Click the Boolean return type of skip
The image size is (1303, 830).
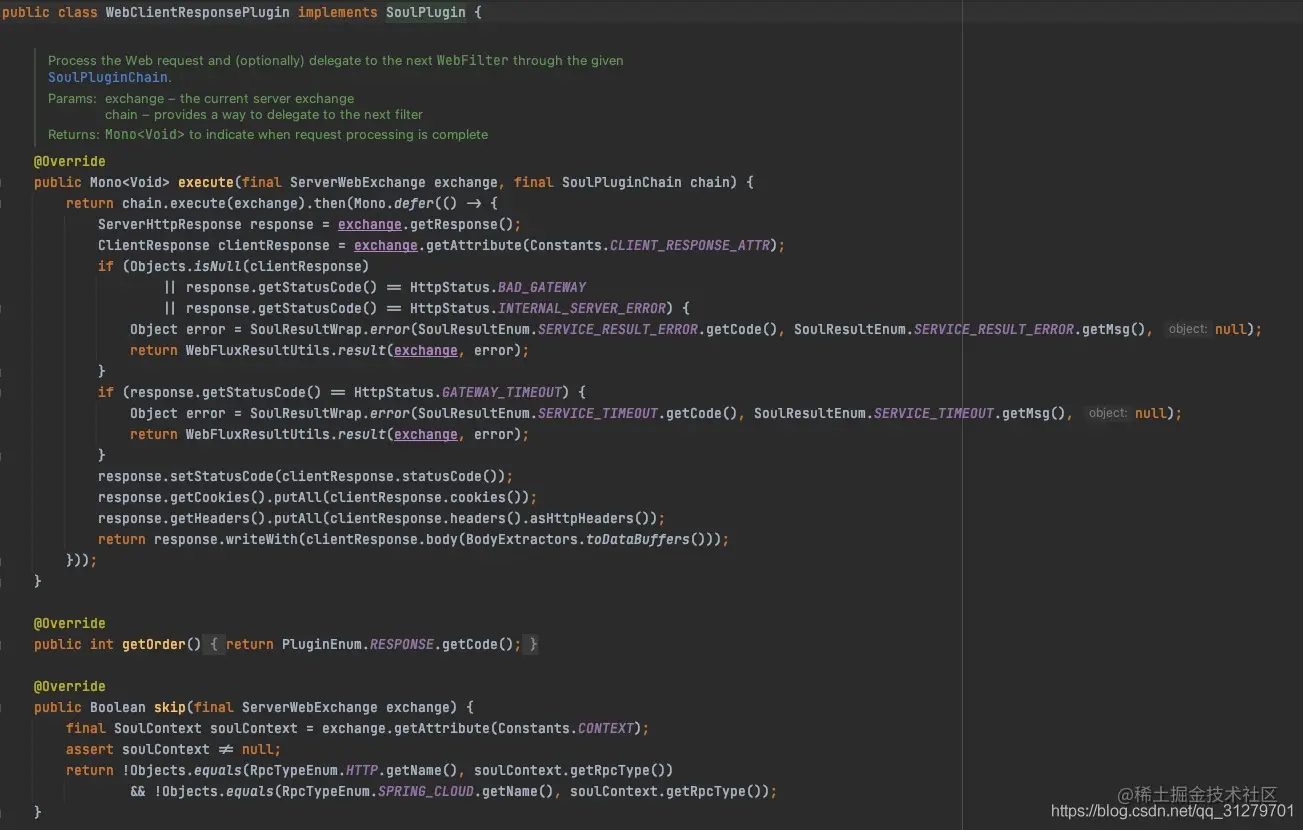[118, 707]
